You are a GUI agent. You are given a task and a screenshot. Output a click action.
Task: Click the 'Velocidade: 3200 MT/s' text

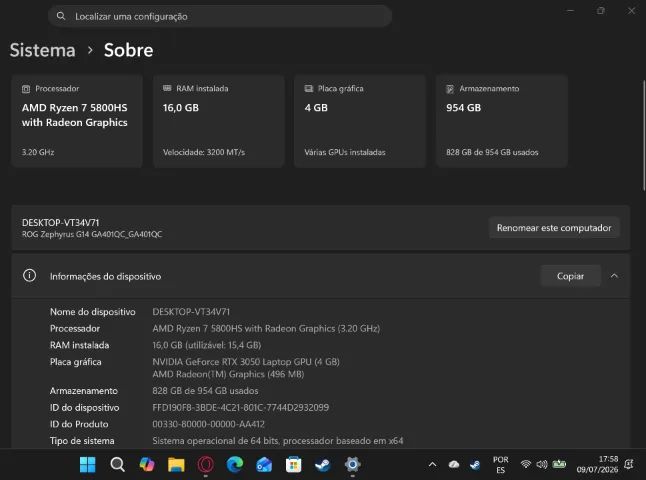point(204,152)
